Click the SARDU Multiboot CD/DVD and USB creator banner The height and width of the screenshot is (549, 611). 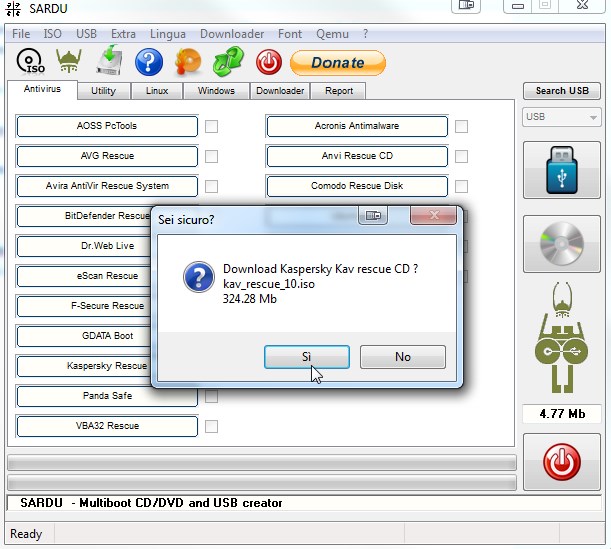pyautogui.click(x=304, y=503)
